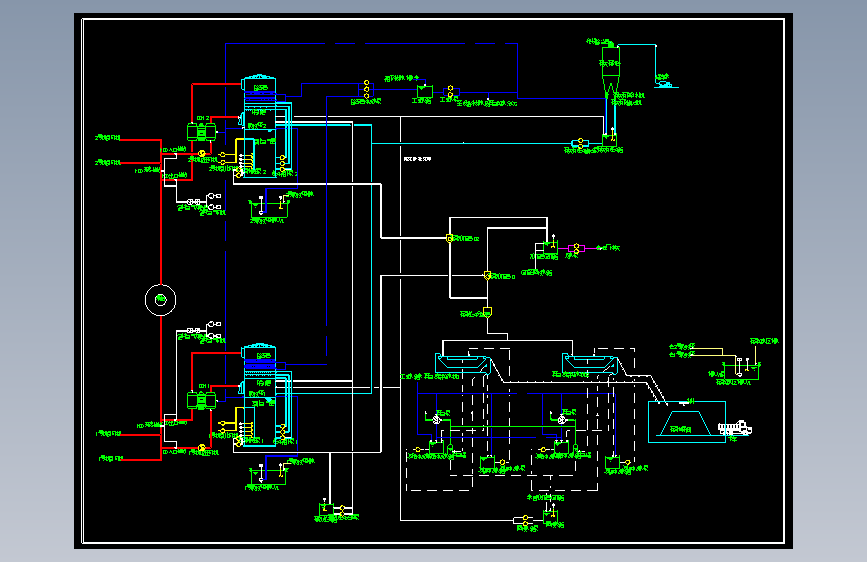Select the domed top of the lower absorber tower
Screen dimensions: 867x562
[259, 352]
